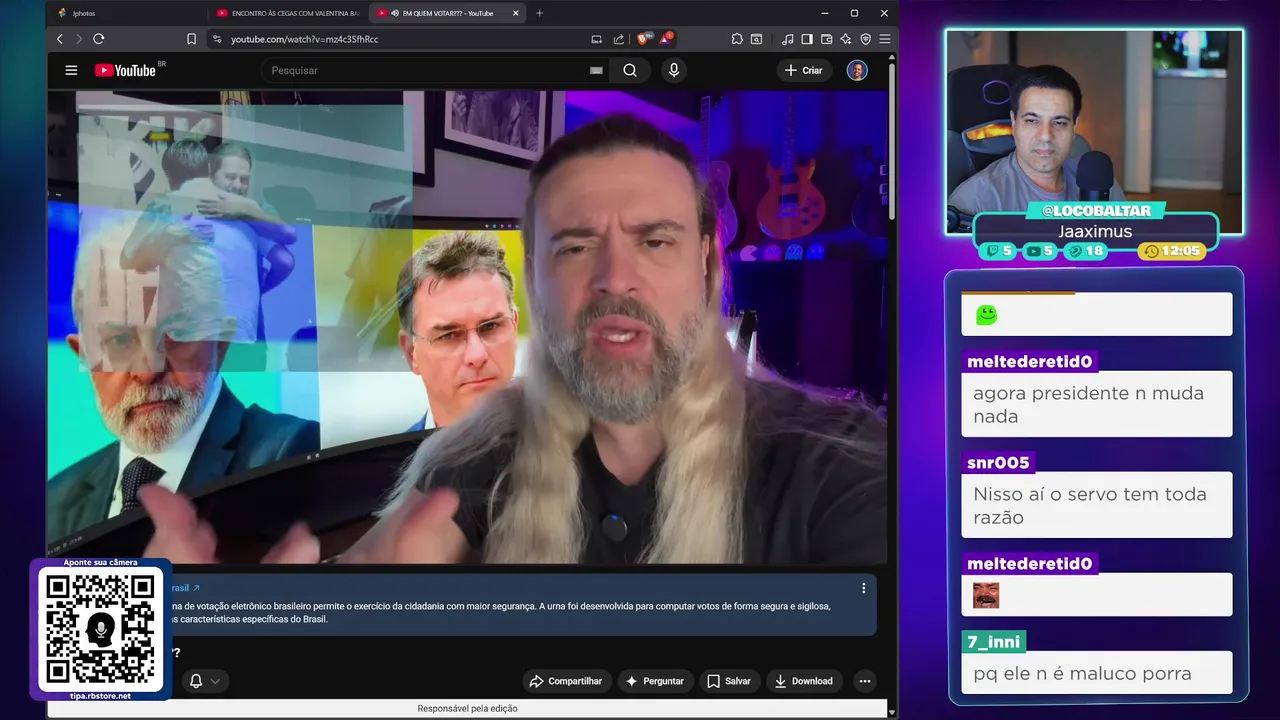Viewport: 1280px width, 720px height.
Task: Click the snr005 chat username
Action: [x=998, y=463]
